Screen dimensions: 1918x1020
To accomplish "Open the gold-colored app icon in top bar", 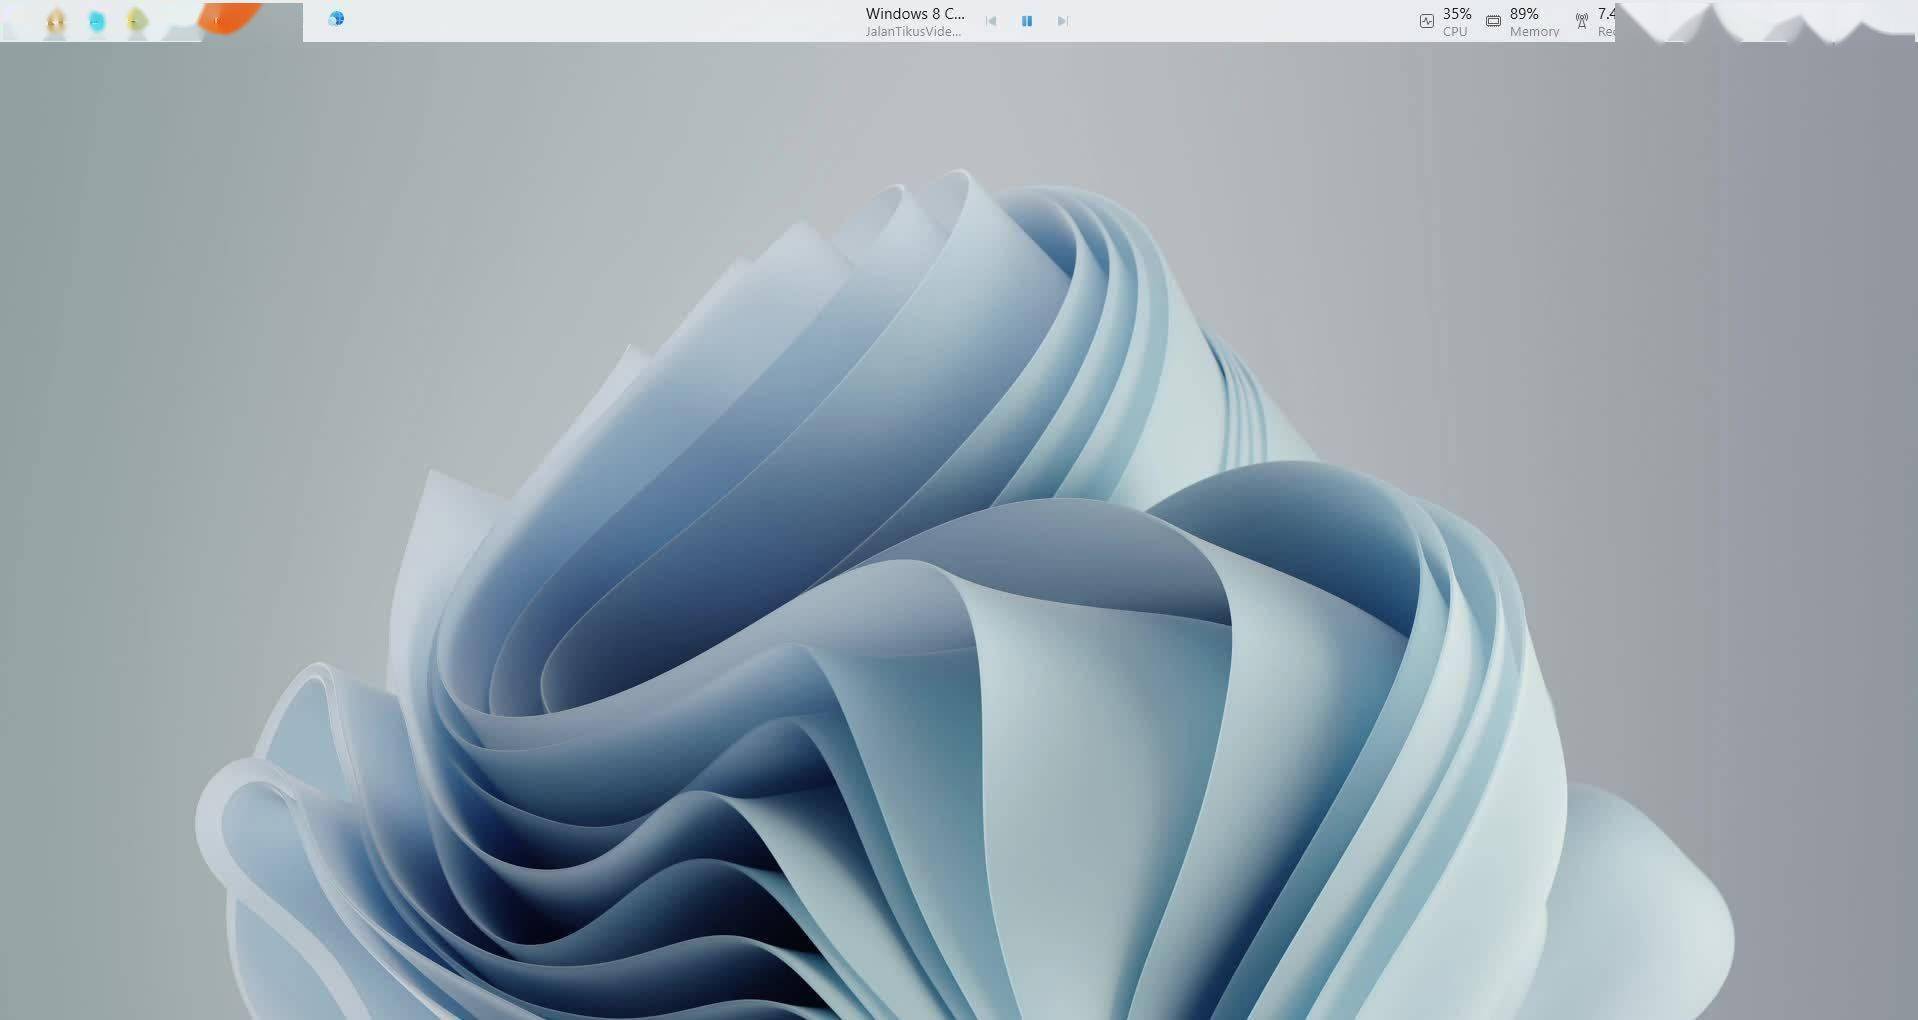I will [56, 21].
